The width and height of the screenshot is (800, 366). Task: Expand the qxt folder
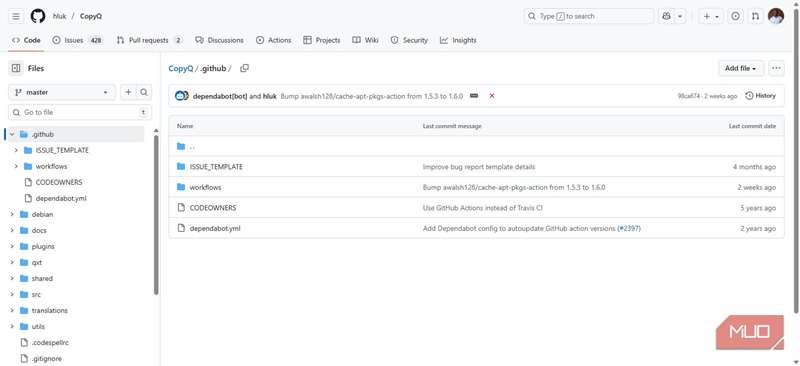click(x=12, y=262)
